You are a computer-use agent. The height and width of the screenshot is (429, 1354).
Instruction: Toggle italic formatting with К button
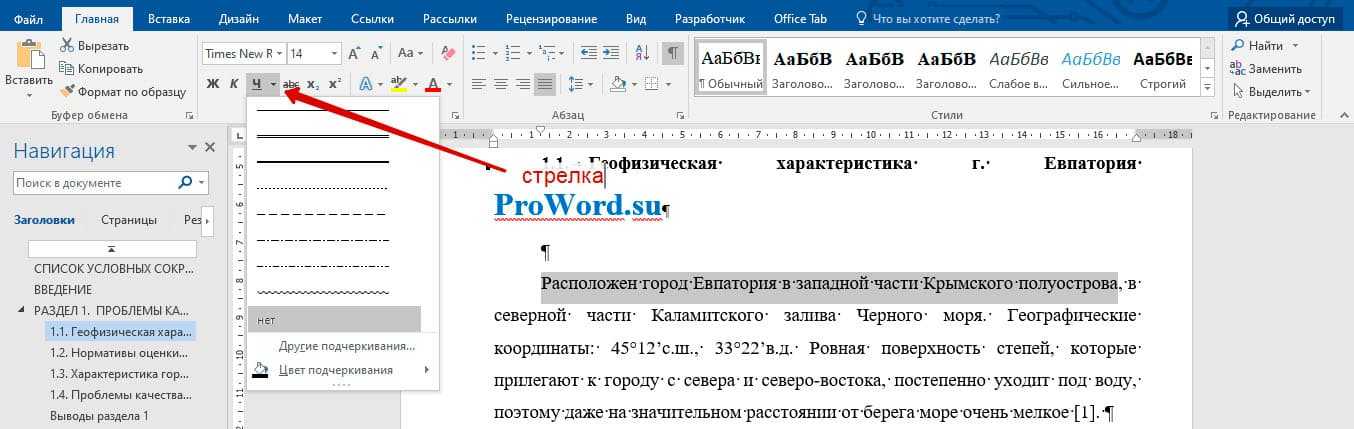(x=234, y=84)
